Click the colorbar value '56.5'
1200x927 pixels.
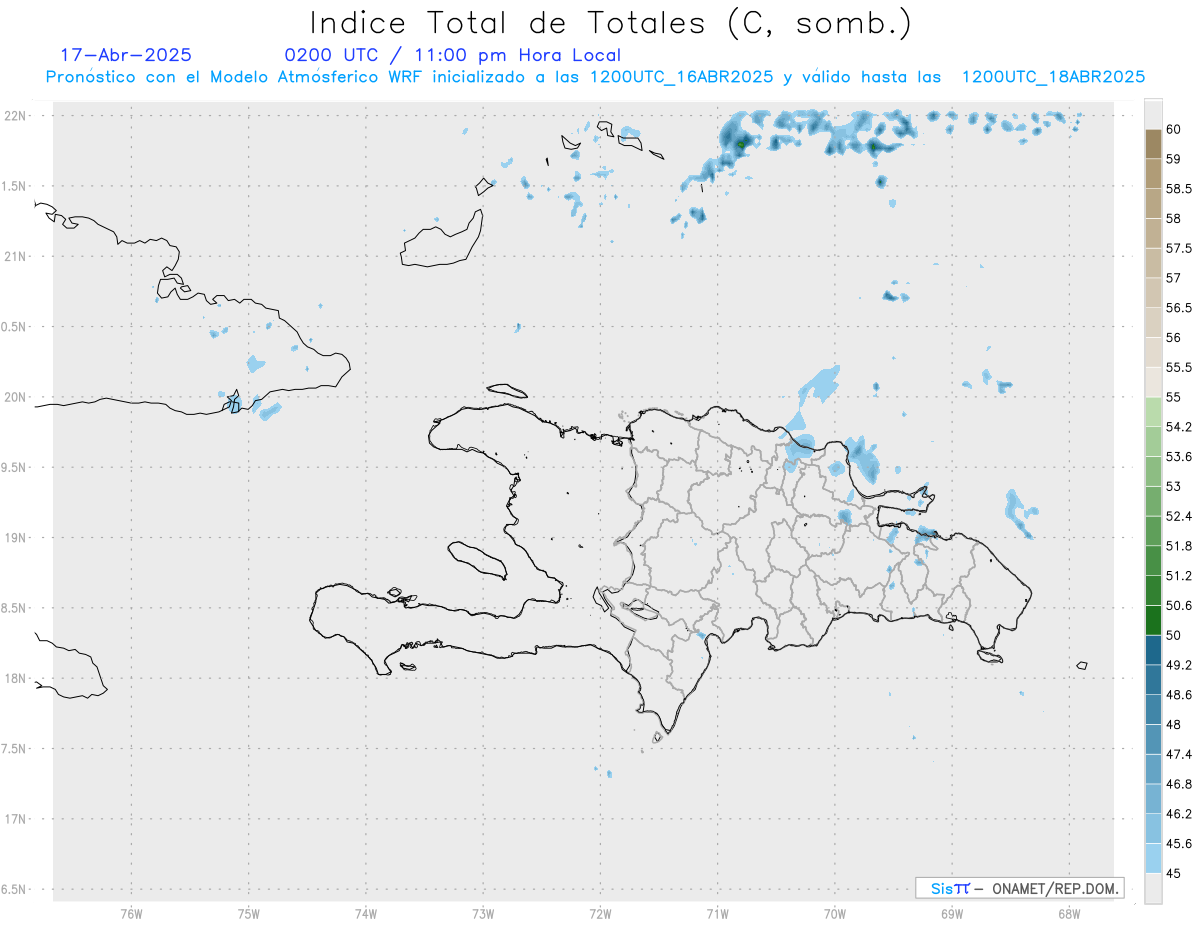1179,308
